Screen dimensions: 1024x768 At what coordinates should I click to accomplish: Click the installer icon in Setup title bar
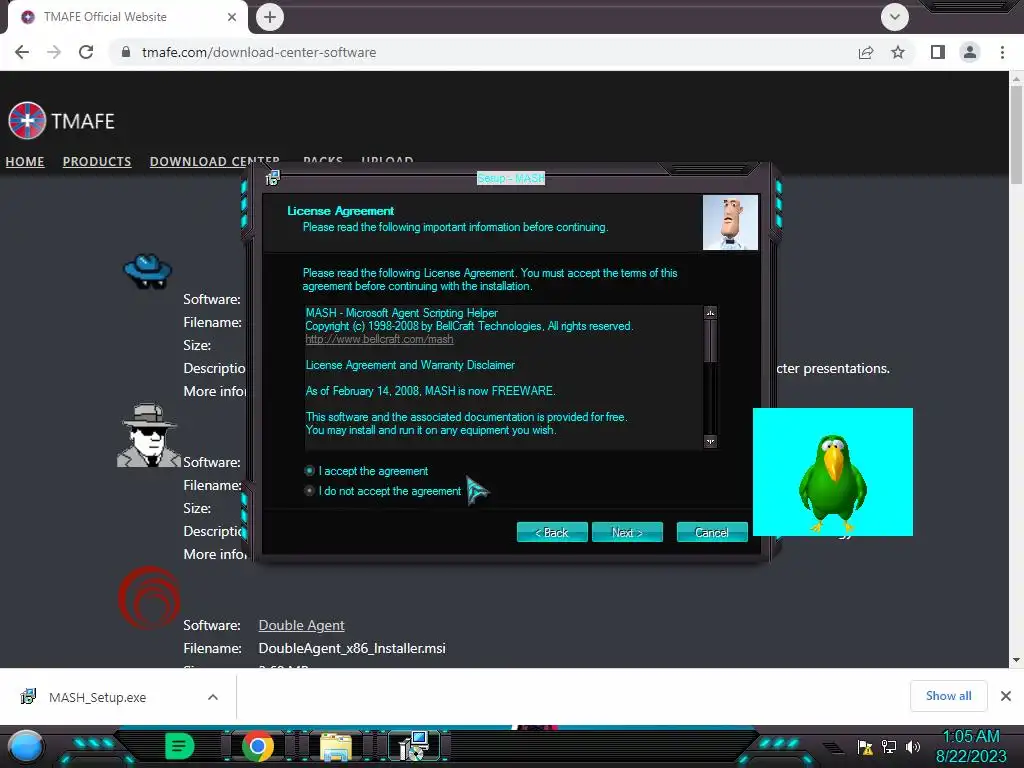(272, 178)
